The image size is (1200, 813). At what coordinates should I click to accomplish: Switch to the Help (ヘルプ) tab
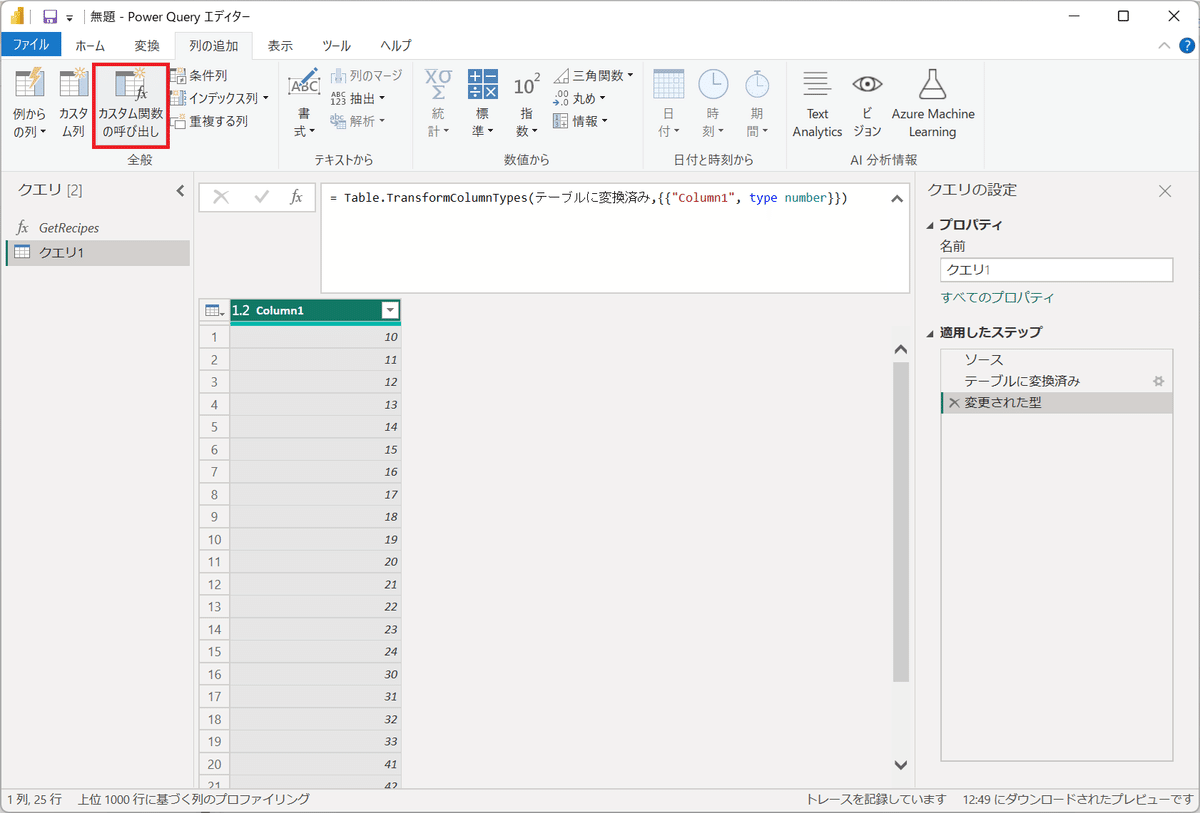396,46
